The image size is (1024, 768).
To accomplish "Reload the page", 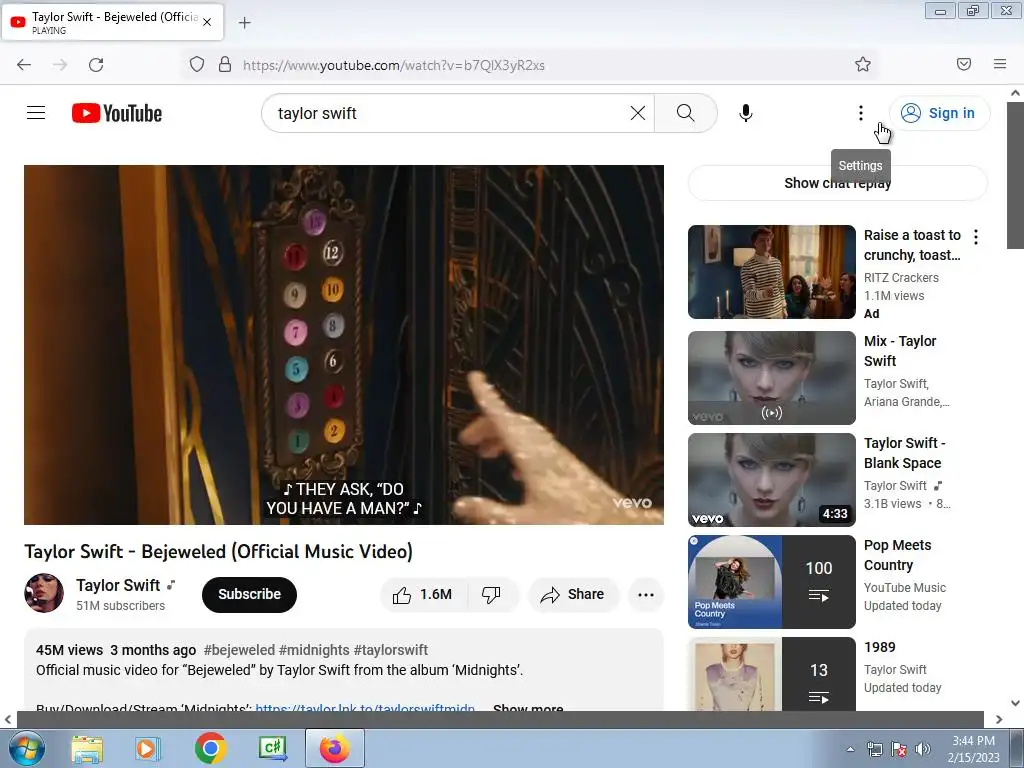I will click(96, 64).
